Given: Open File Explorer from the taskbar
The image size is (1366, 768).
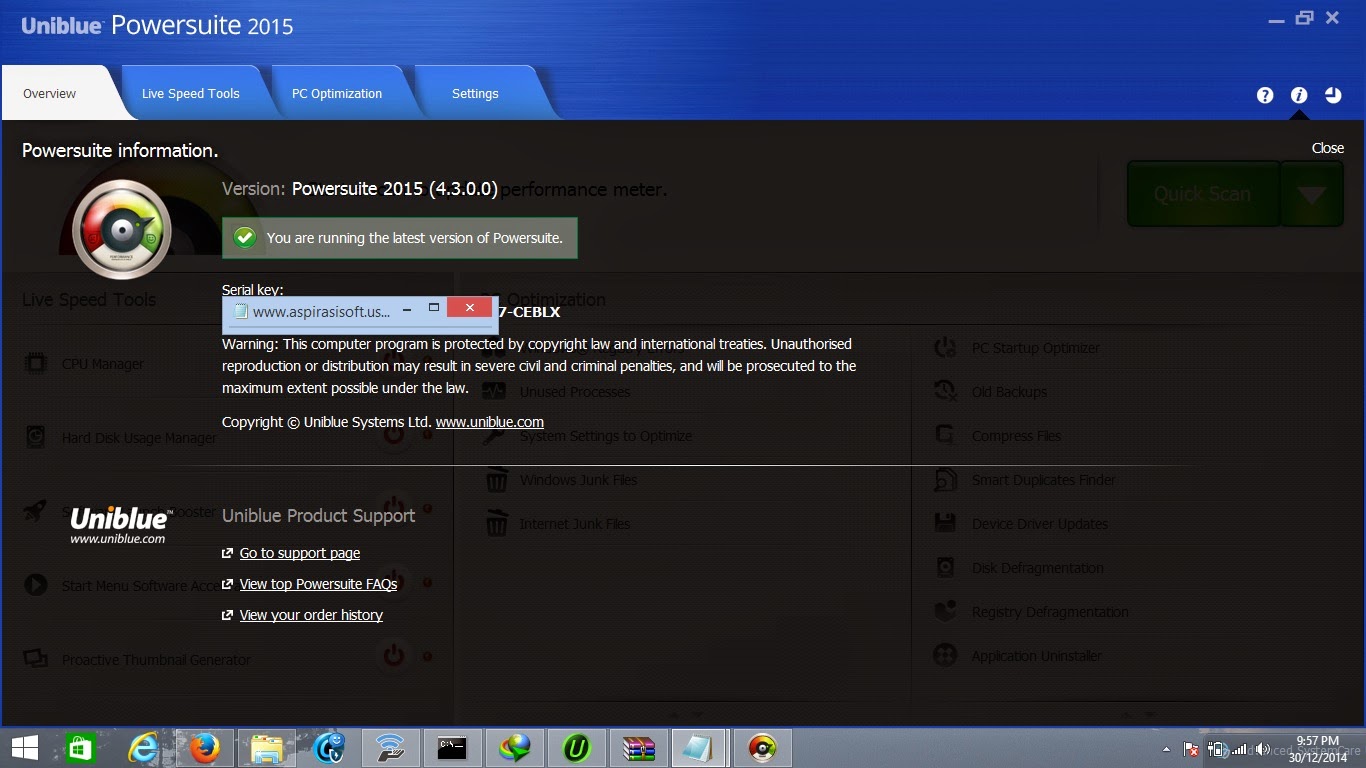Looking at the screenshot, I should (x=268, y=748).
